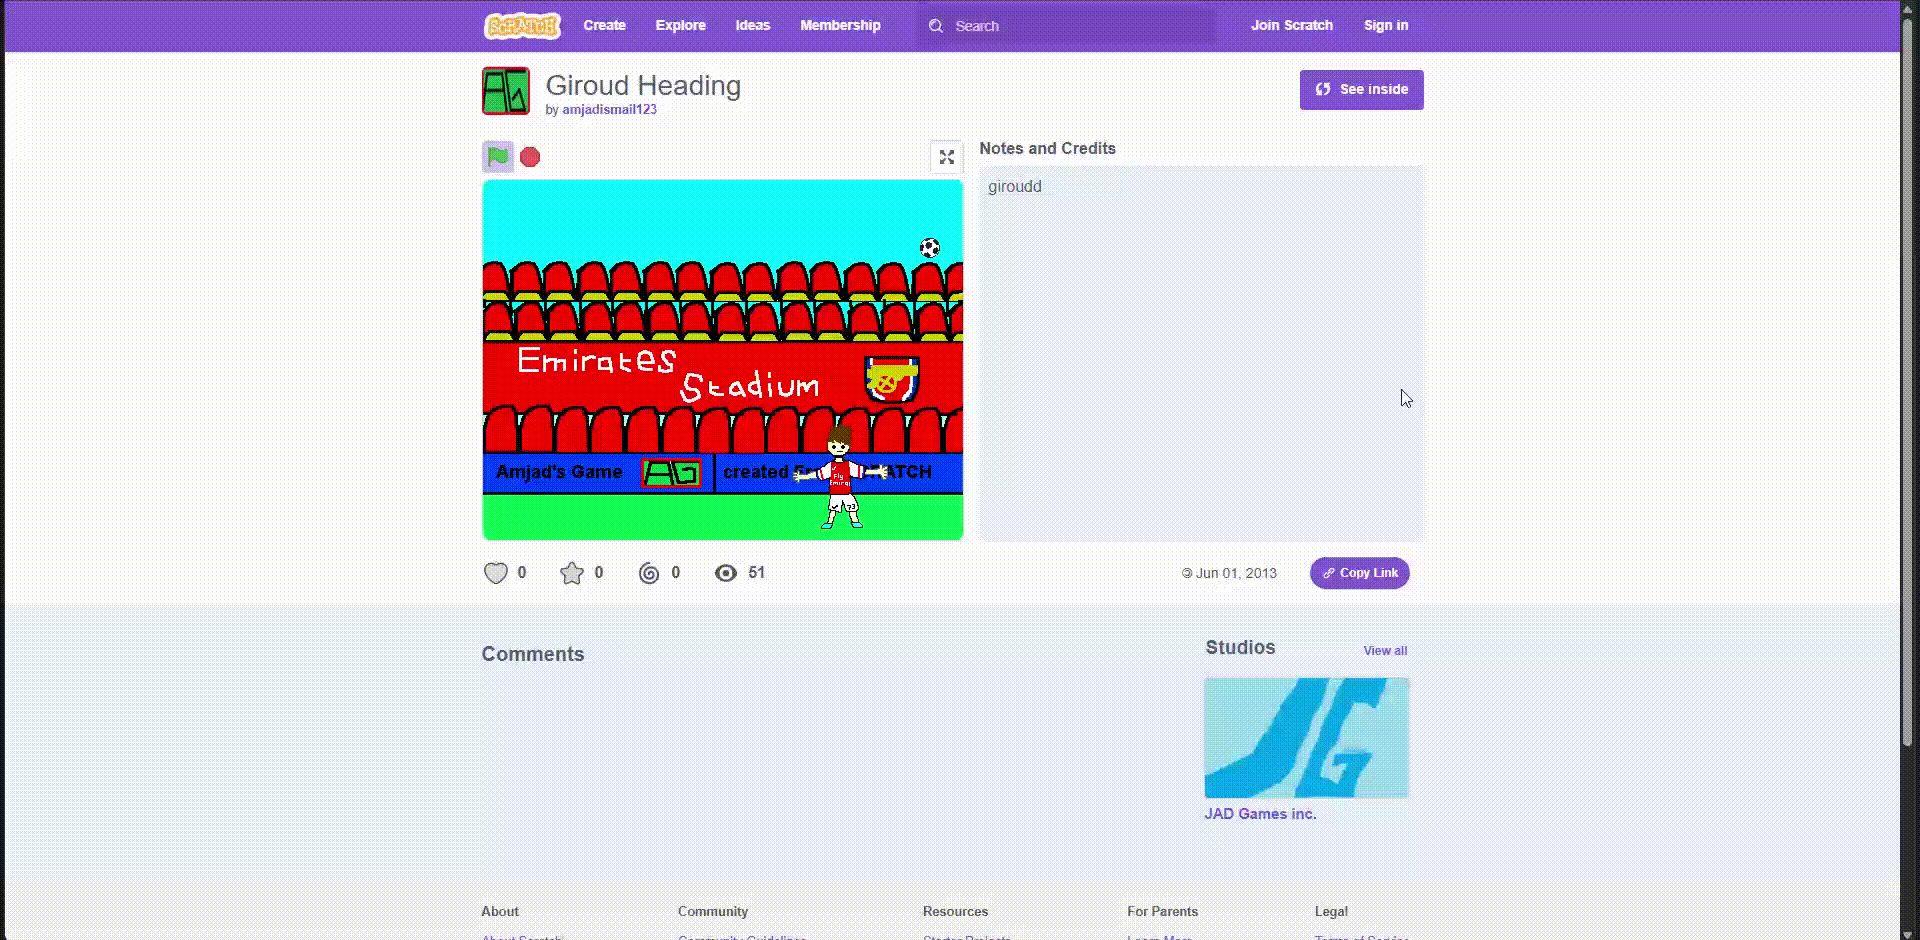
Task: Open the Membership page
Action: coord(840,26)
